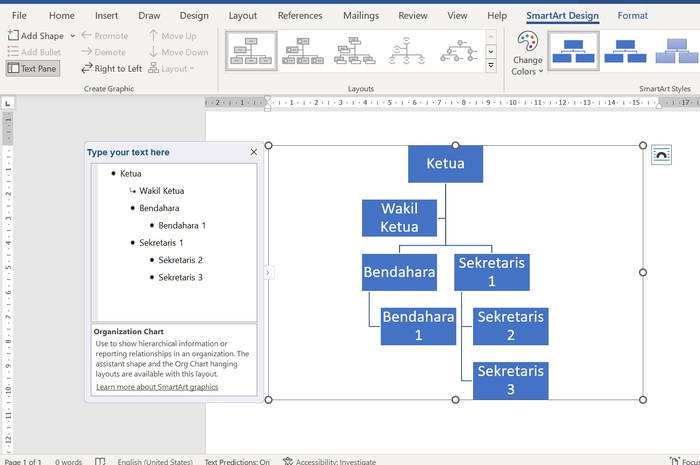Switch to the Insert tab
The image size is (700, 465).
pos(106,16)
